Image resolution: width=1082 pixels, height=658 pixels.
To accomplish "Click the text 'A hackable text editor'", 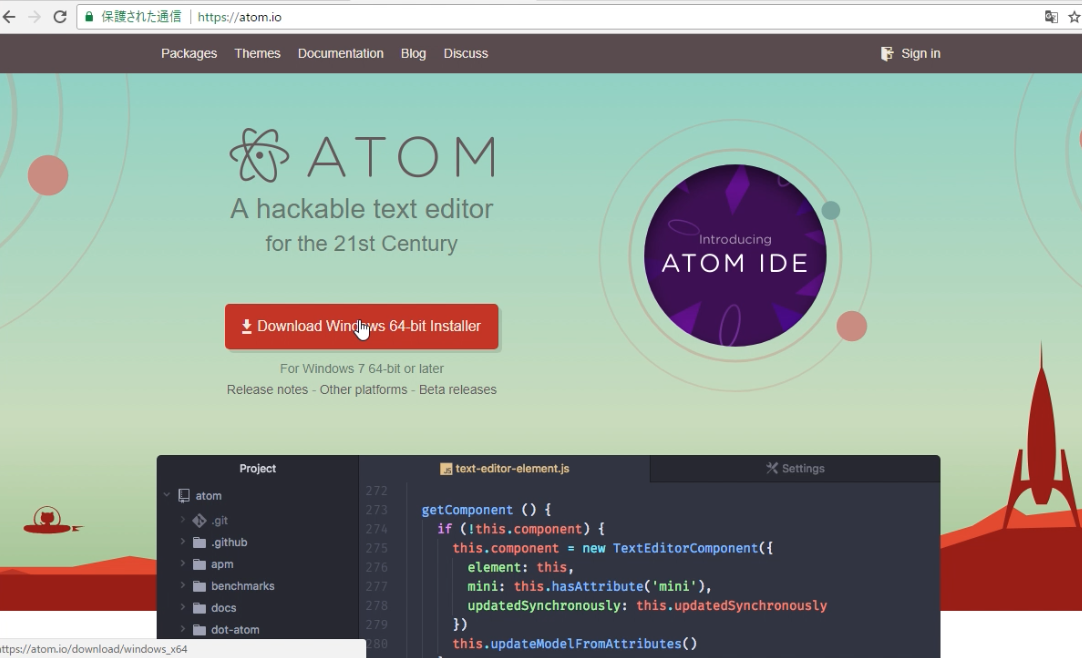I will (362, 209).
